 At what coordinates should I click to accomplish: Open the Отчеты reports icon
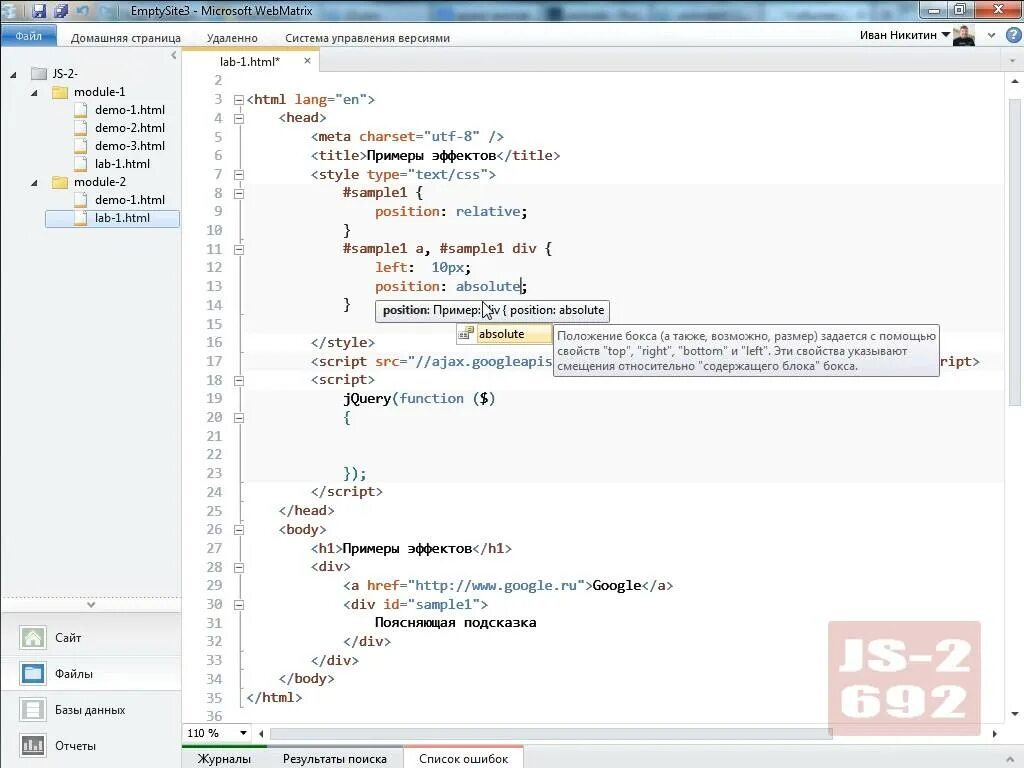(x=33, y=745)
